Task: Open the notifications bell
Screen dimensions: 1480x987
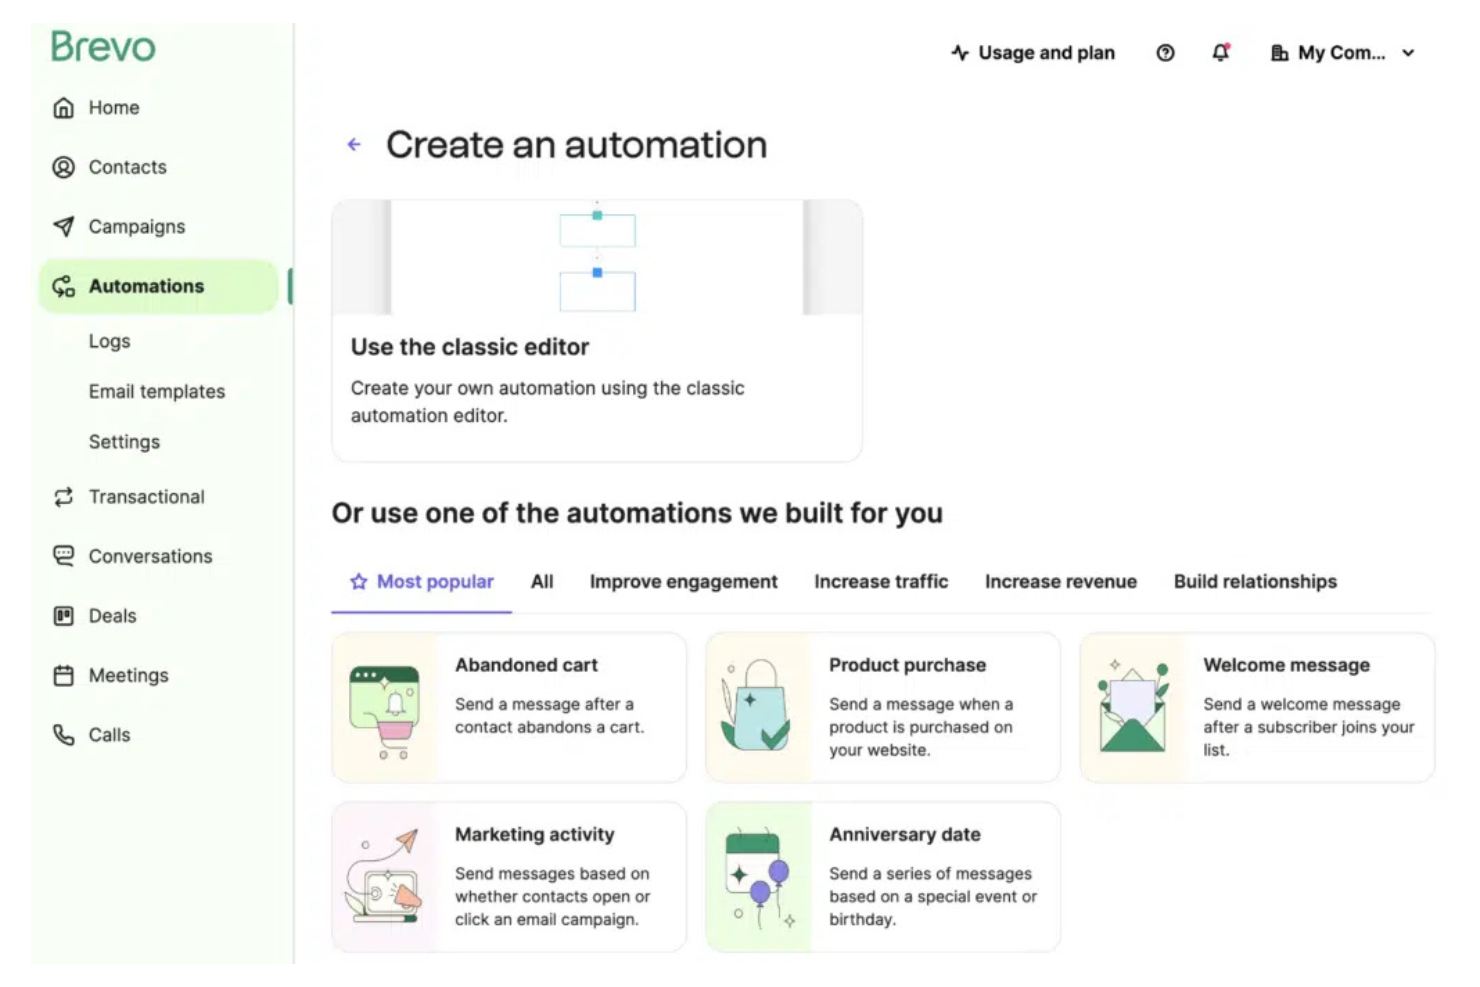Action: (1220, 53)
